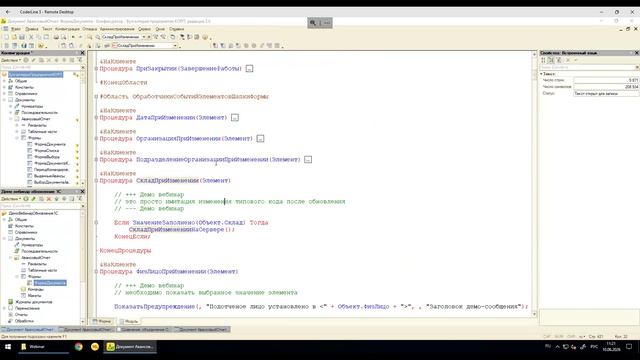Select Обработки in lower tree
640x360 pixels.
(24, 321)
